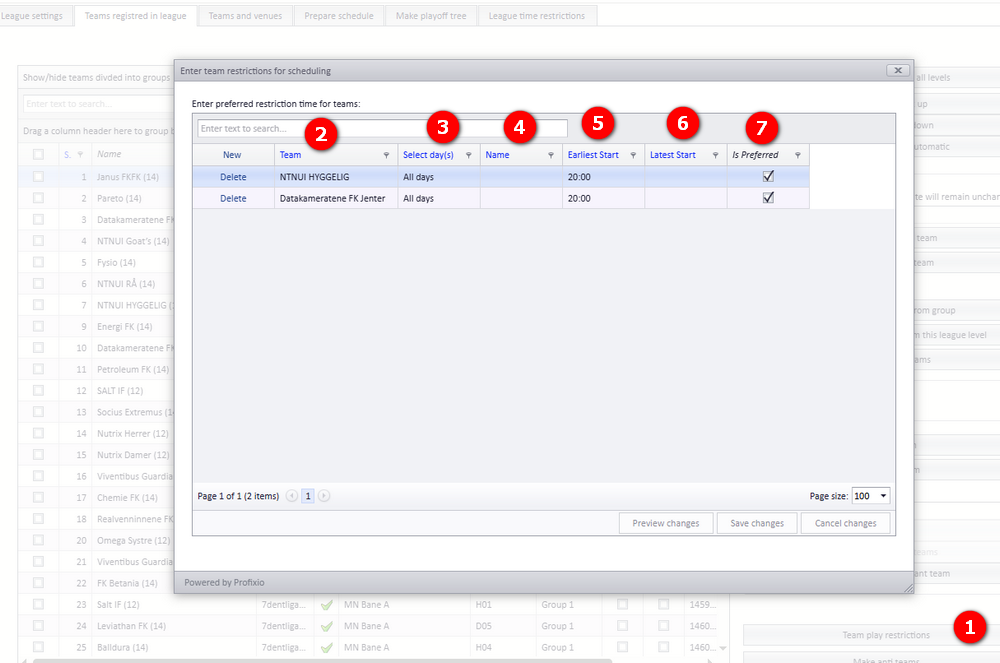Open the Select day(s) column filter icon

coord(468,155)
